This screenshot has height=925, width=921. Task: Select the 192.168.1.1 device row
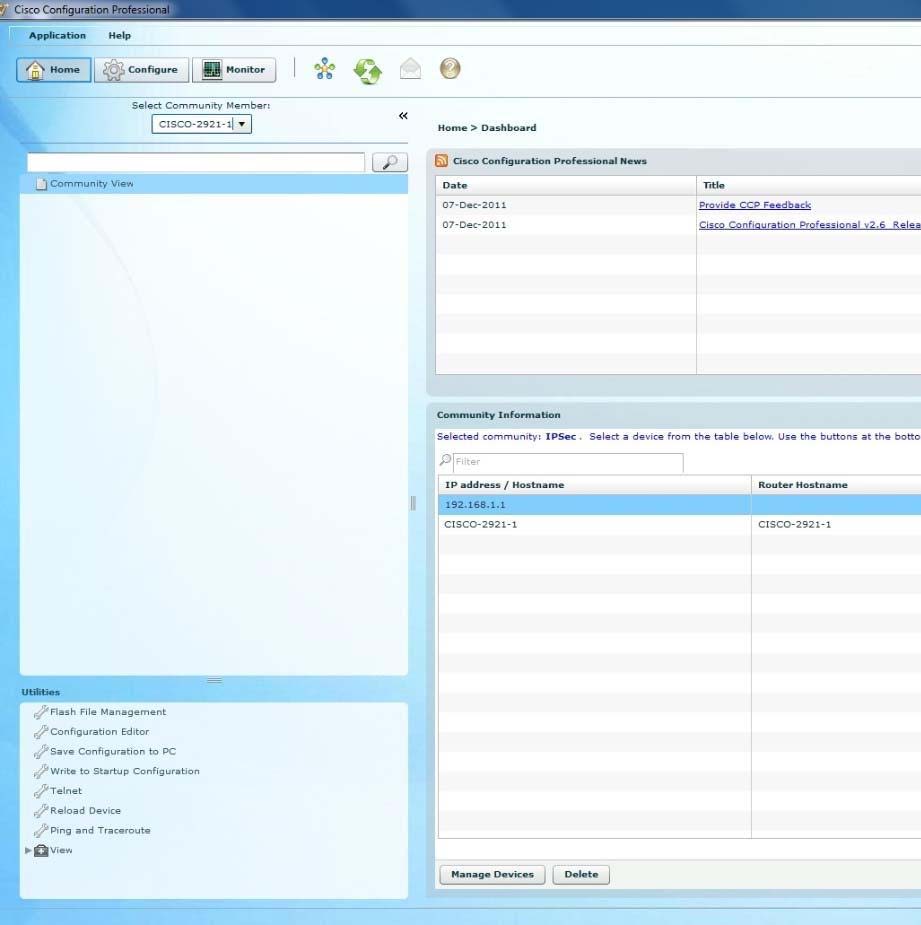[680, 505]
